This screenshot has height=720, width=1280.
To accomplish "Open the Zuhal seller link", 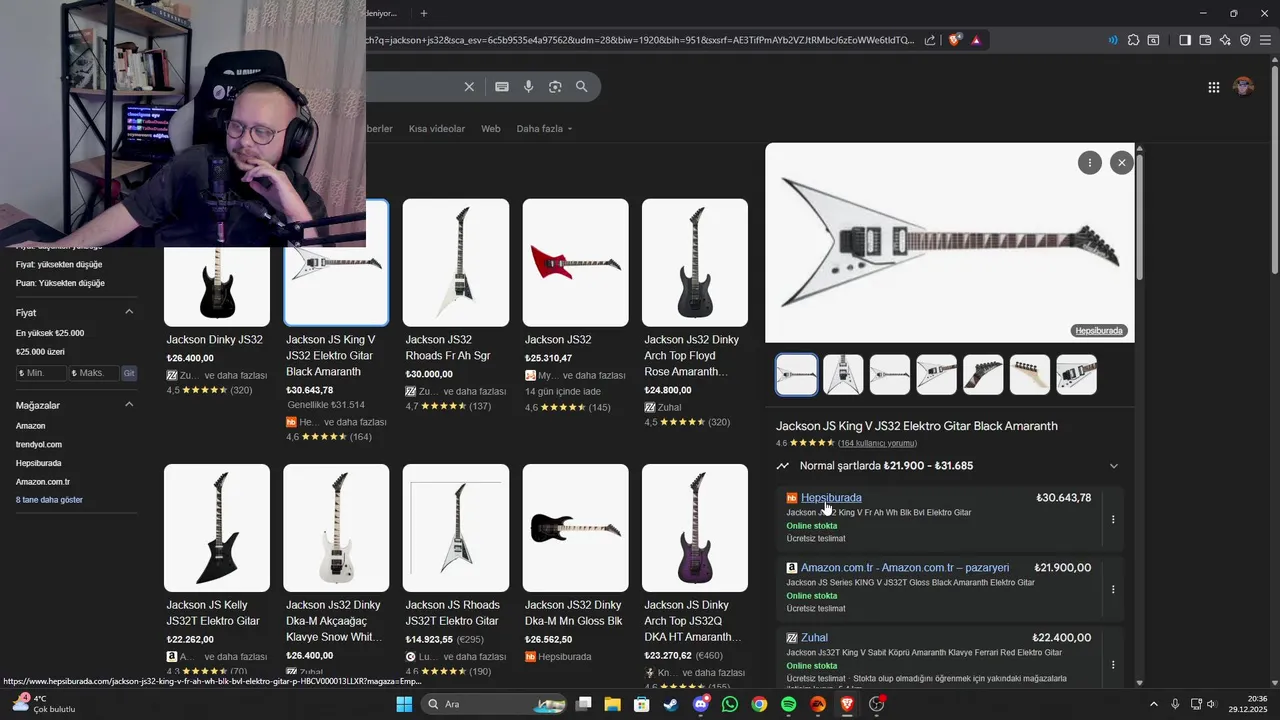I will tap(814, 637).
